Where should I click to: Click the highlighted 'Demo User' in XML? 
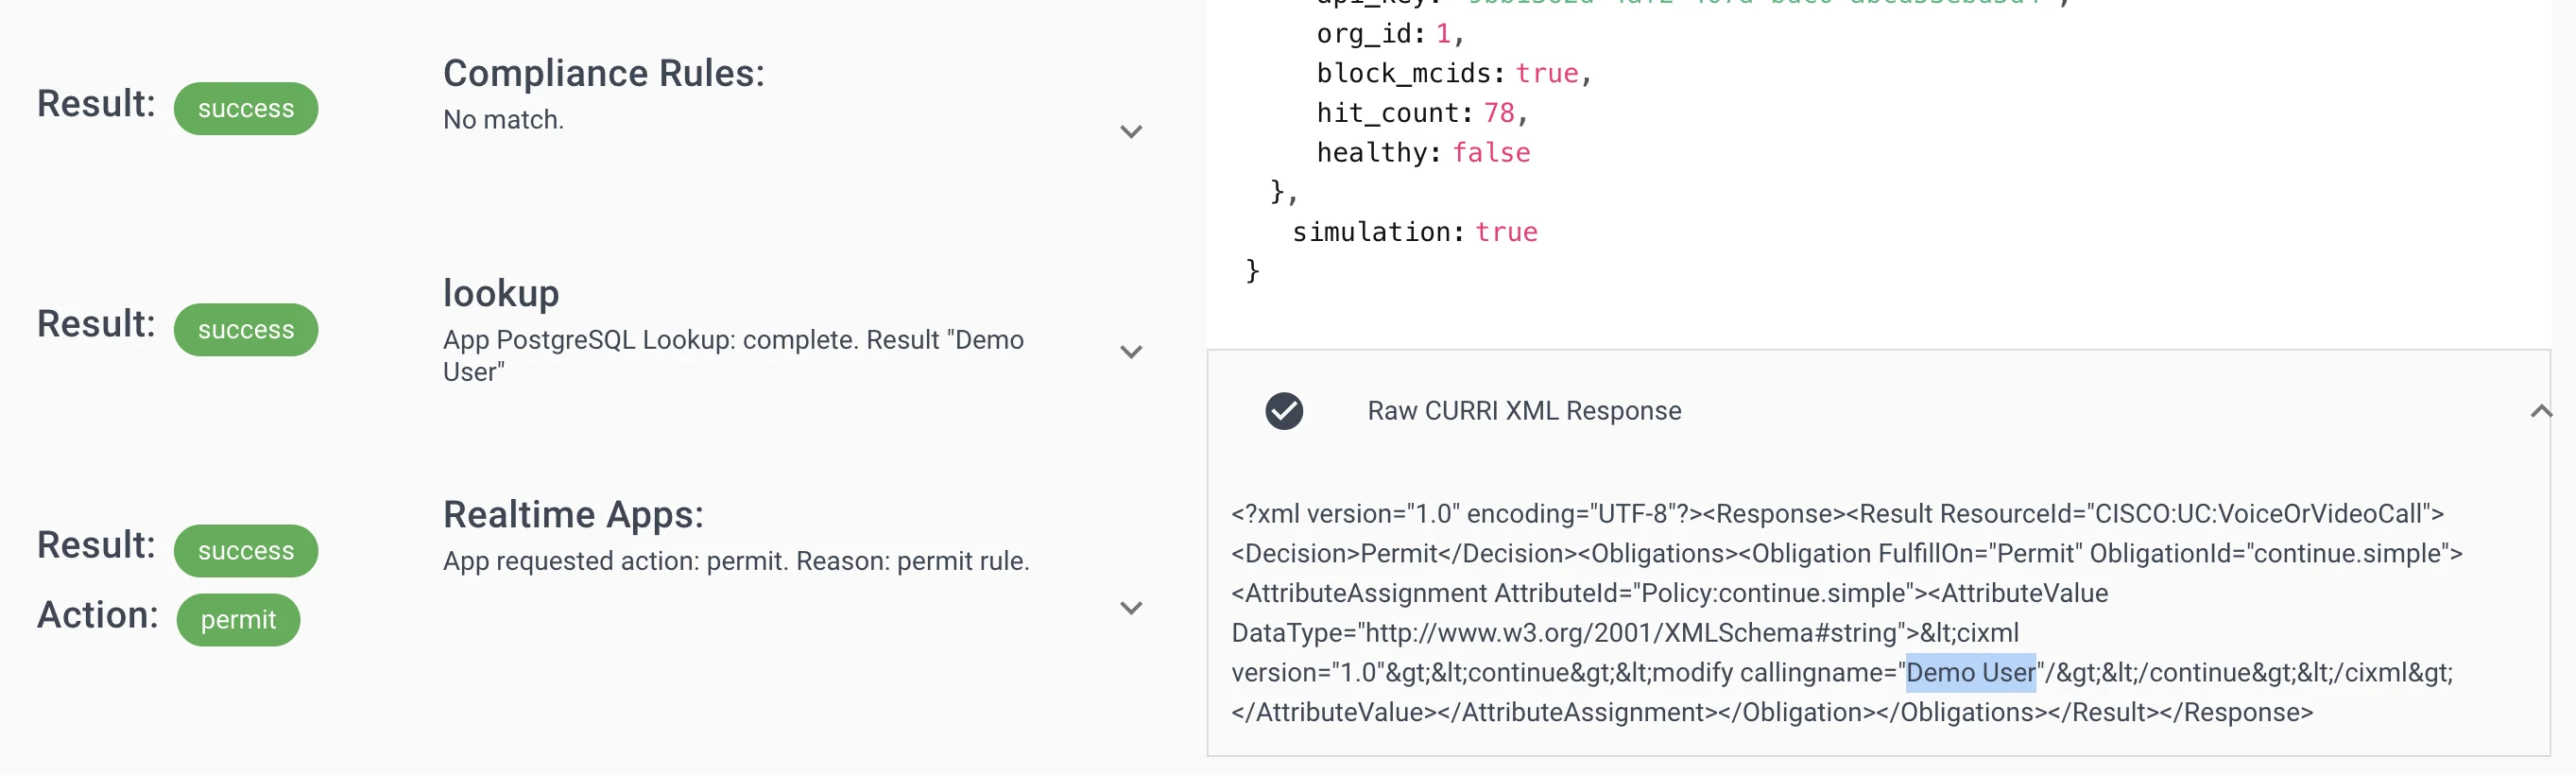point(1970,672)
